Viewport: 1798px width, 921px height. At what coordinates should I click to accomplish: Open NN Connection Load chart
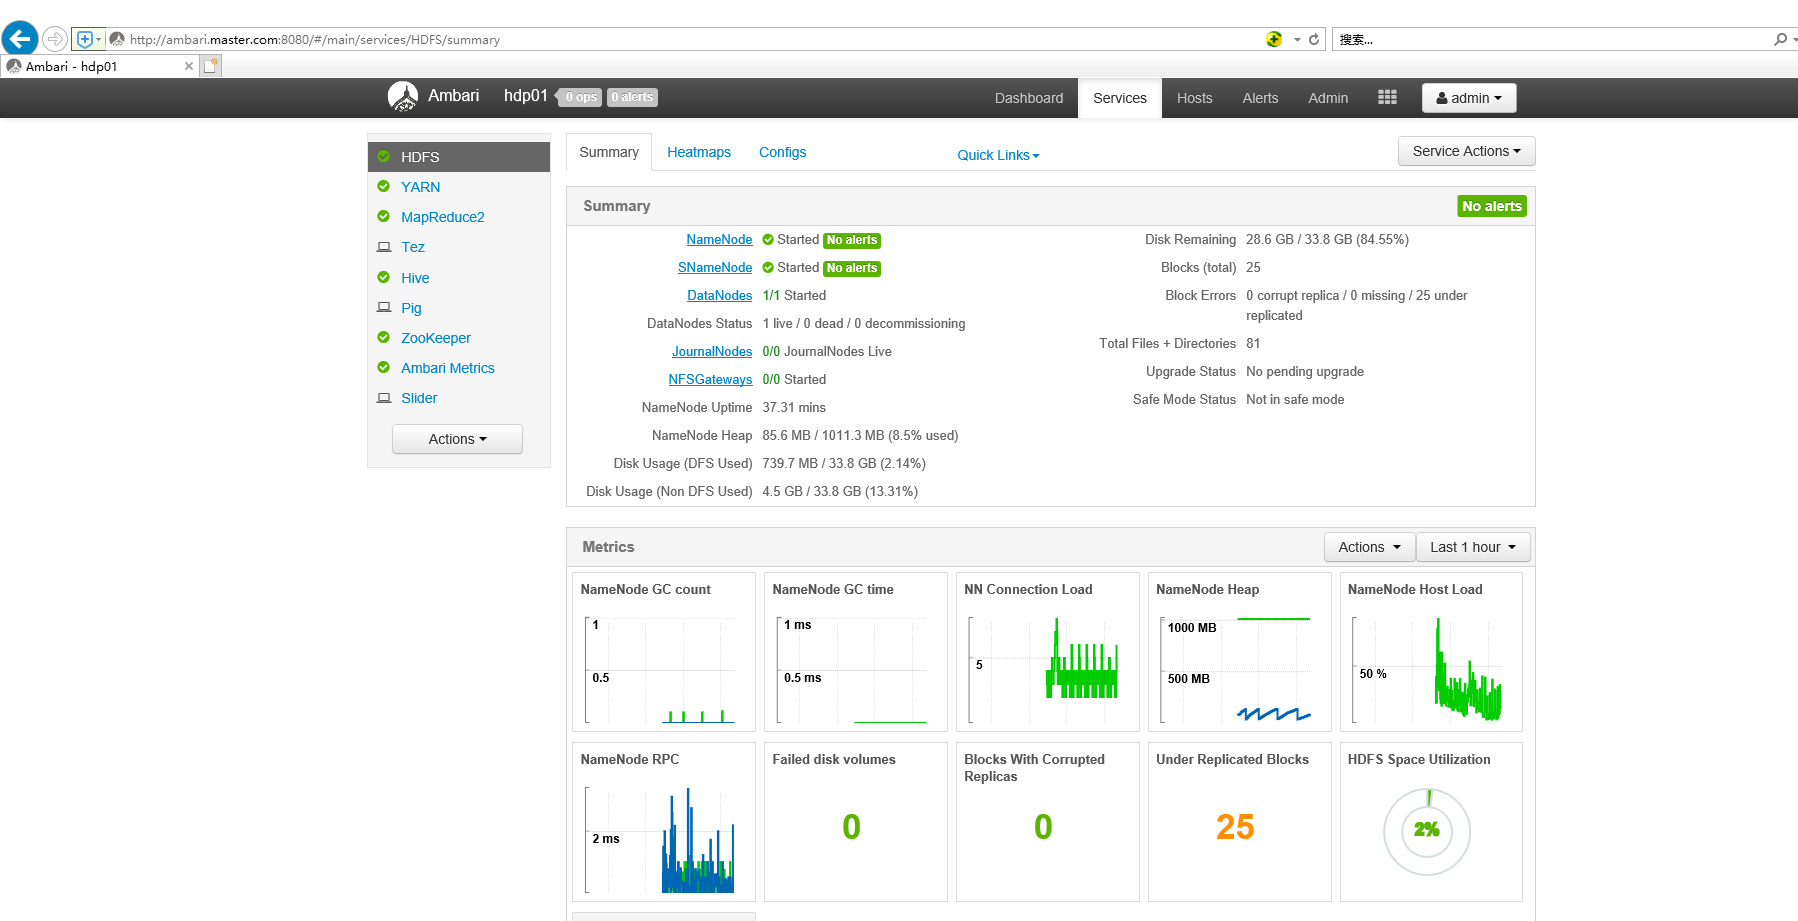pos(1047,652)
